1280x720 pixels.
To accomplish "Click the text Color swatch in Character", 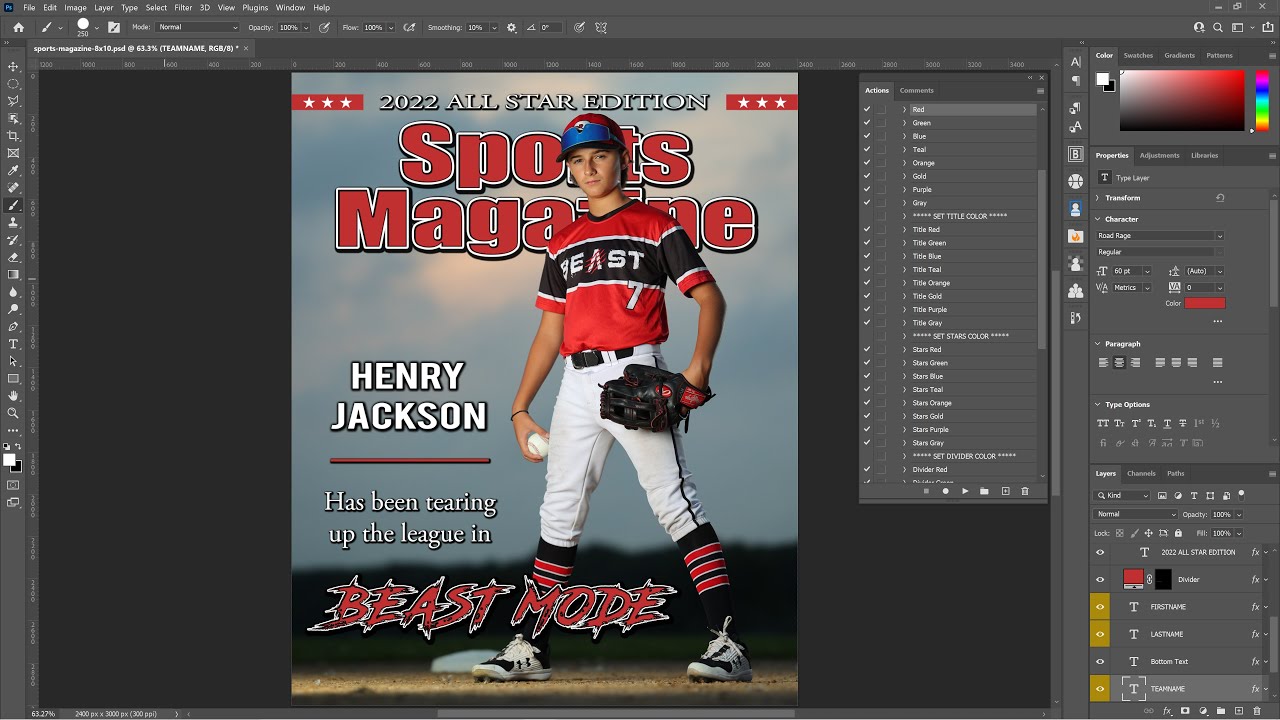I will tap(1205, 303).
